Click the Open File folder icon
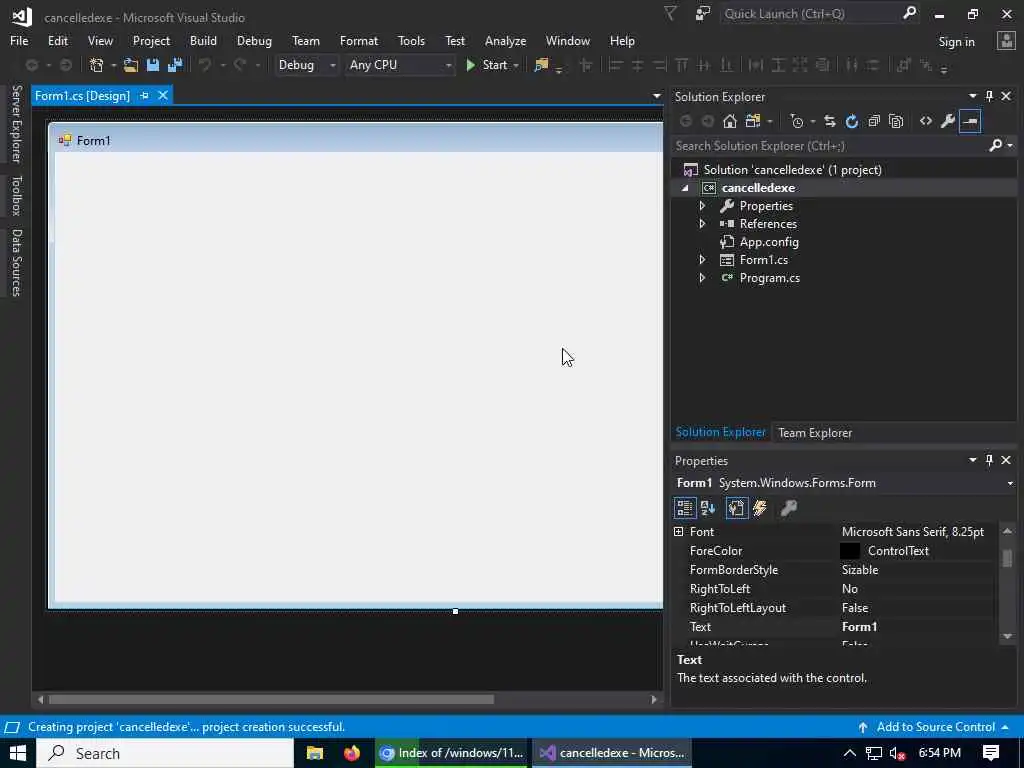Image resolution: width=1024 pixels, height=768 pixels. 131,65
